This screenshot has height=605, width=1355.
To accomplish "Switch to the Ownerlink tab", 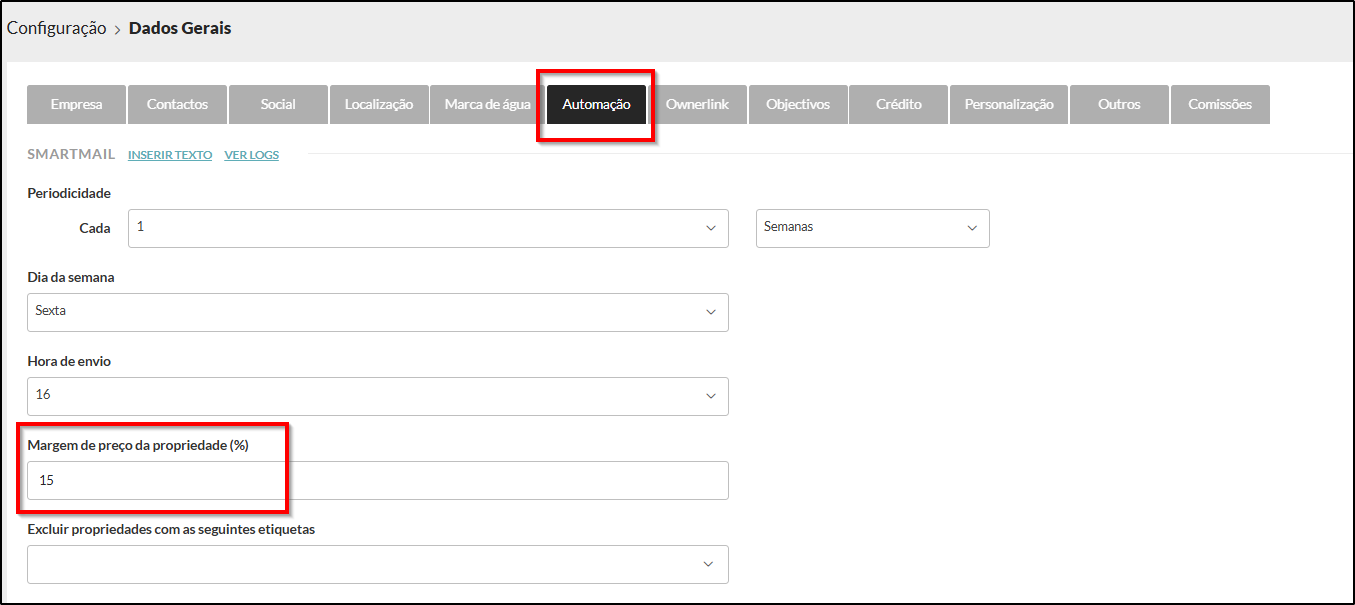I will pos(697,105).
